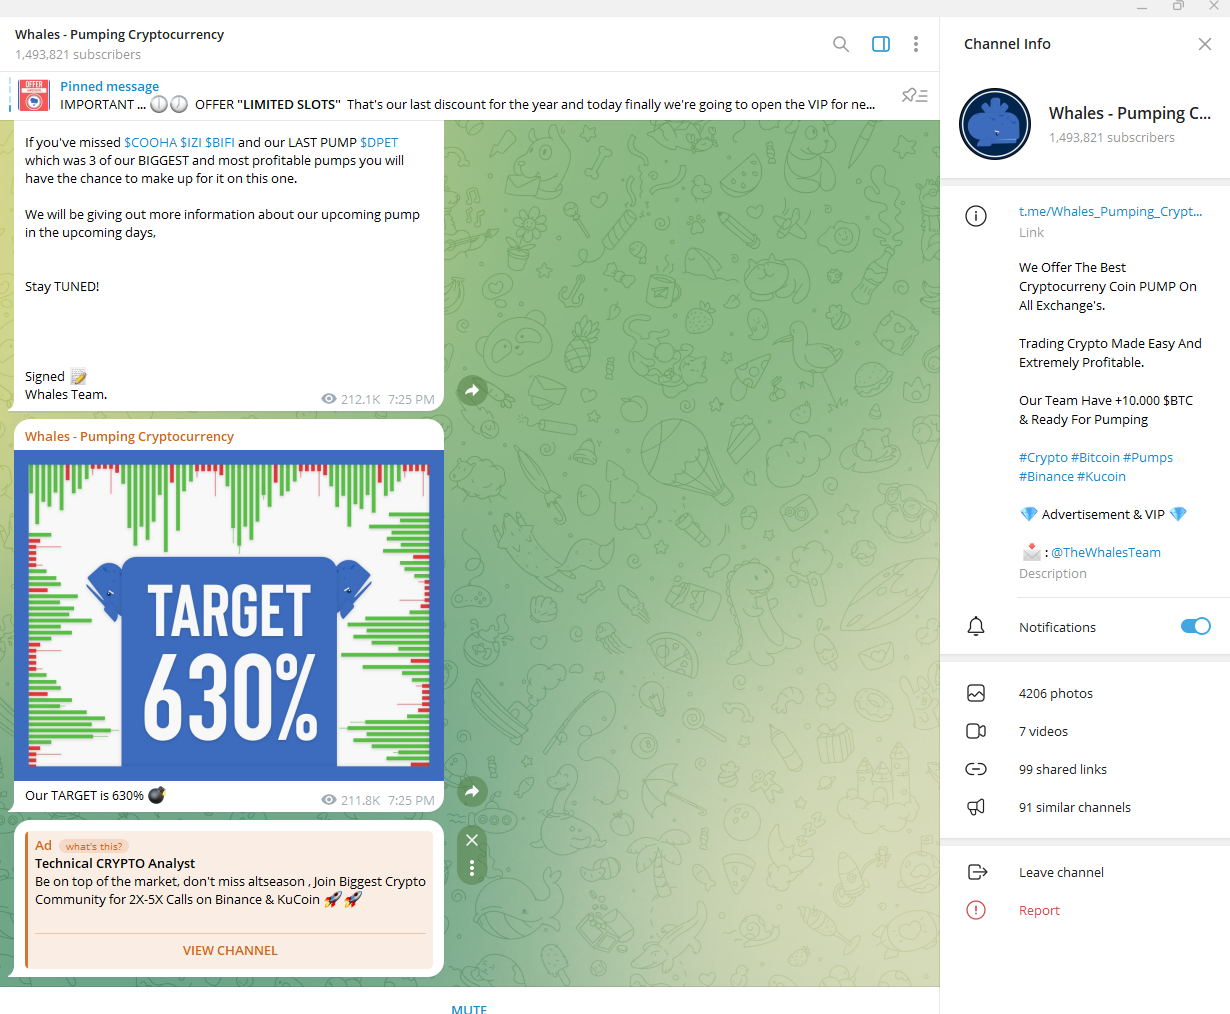Image resolution: width=1230 pixels, height=1014 pixels.
Task: Browse the 91 similar channels
Action: 1074,807
